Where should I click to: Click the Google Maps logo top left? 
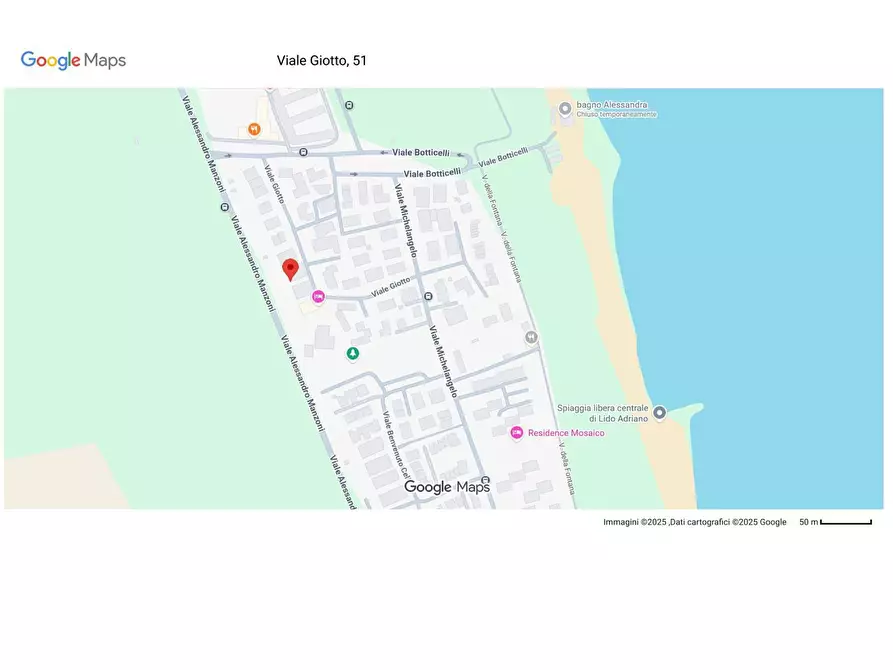tap(73, 60)
